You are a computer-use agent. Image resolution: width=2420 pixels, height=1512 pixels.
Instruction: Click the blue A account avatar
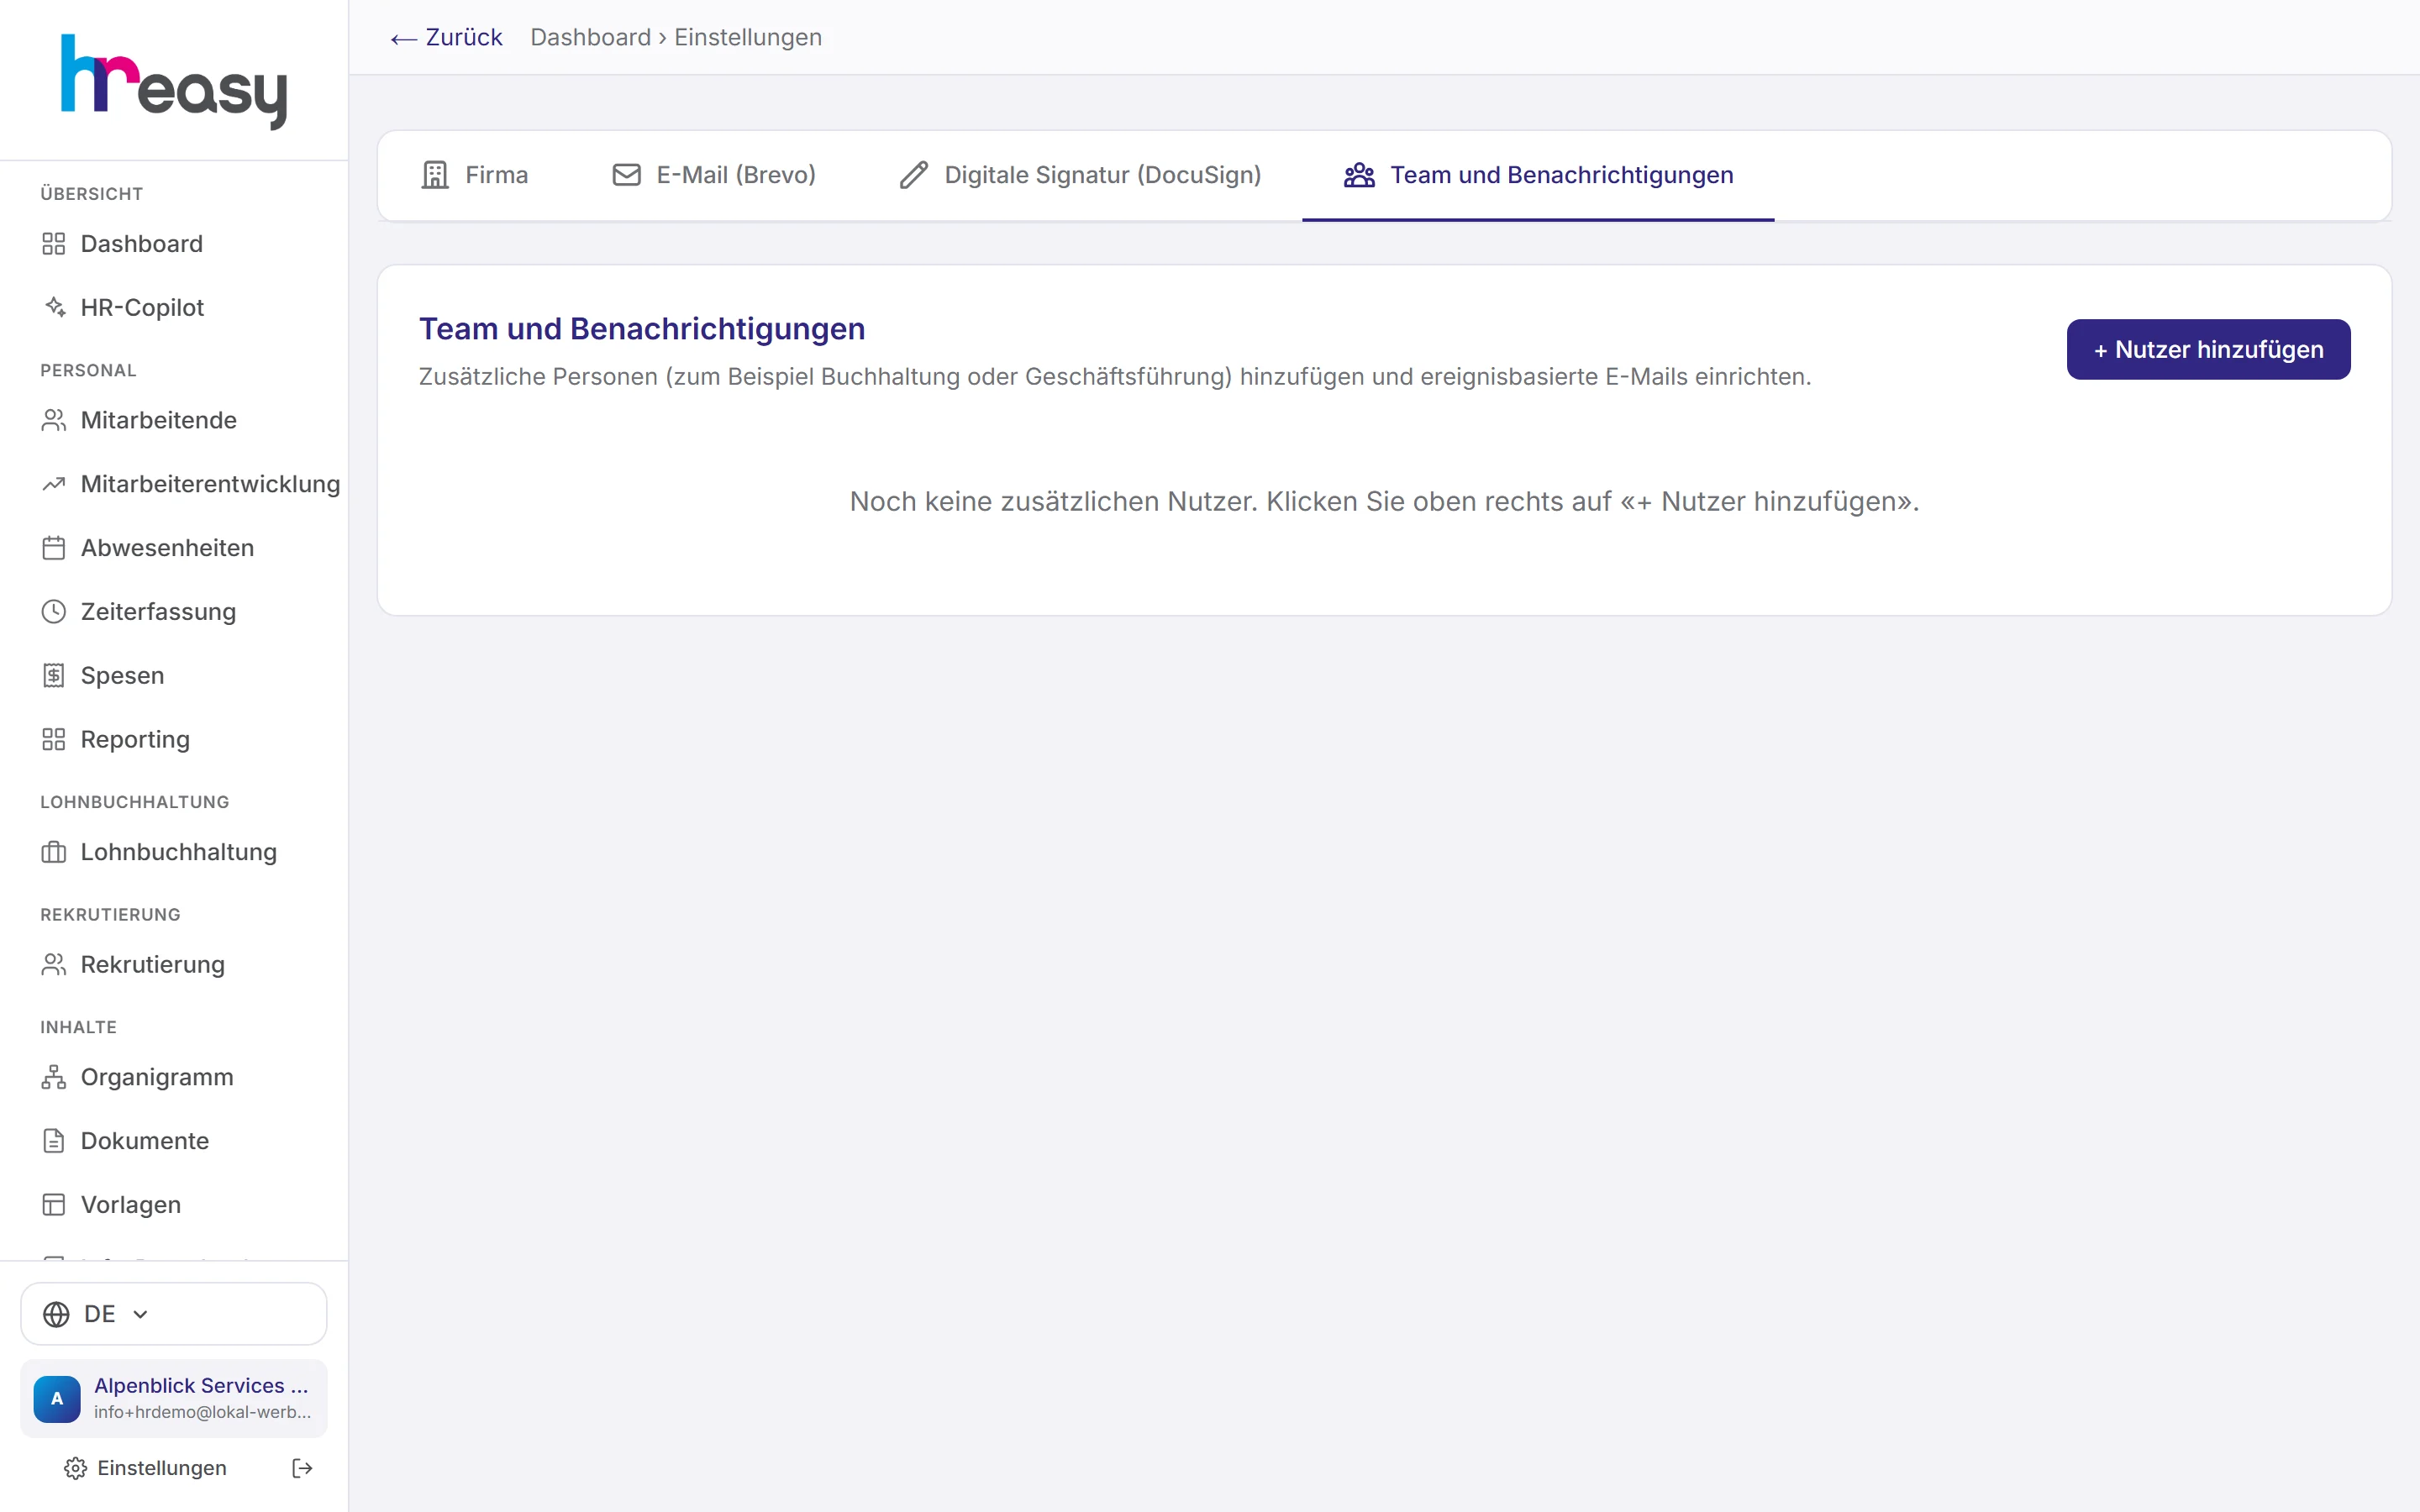click(x=57, y=1398)
